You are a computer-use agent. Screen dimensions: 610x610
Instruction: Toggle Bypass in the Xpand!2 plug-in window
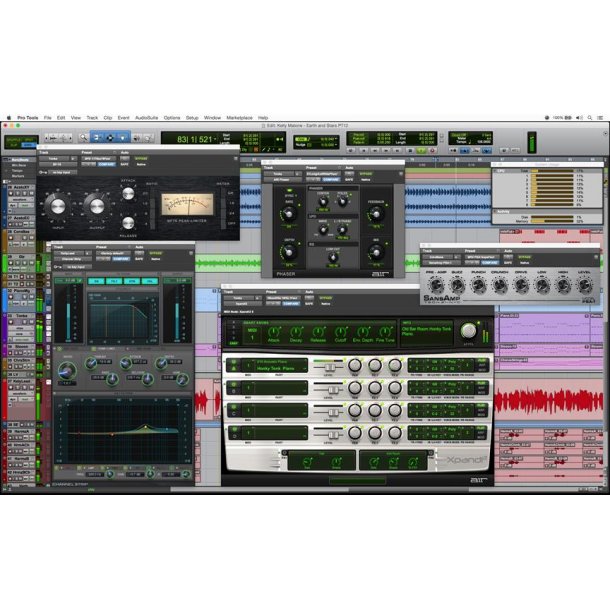(x=326, y=298)
